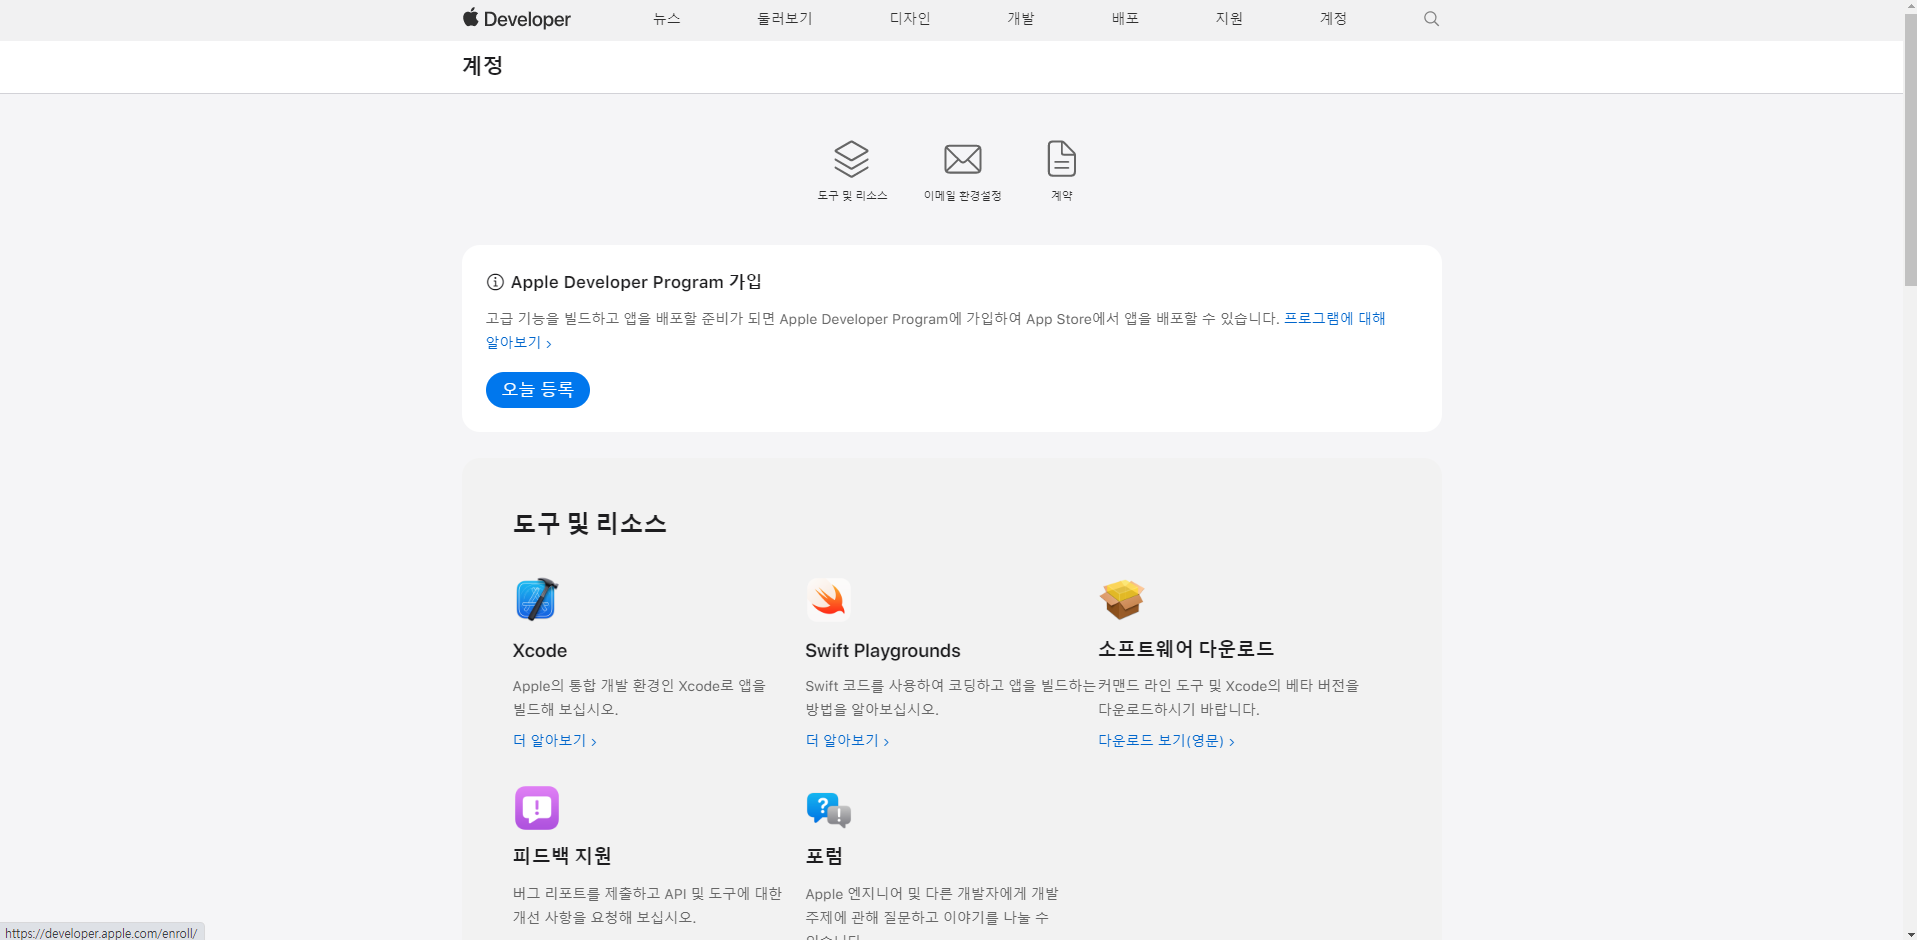The width and height of the screenshot is (1917, 940).
Task: Click the Xcode app icon
Action: pyautogui.click(x=536, y=599)
